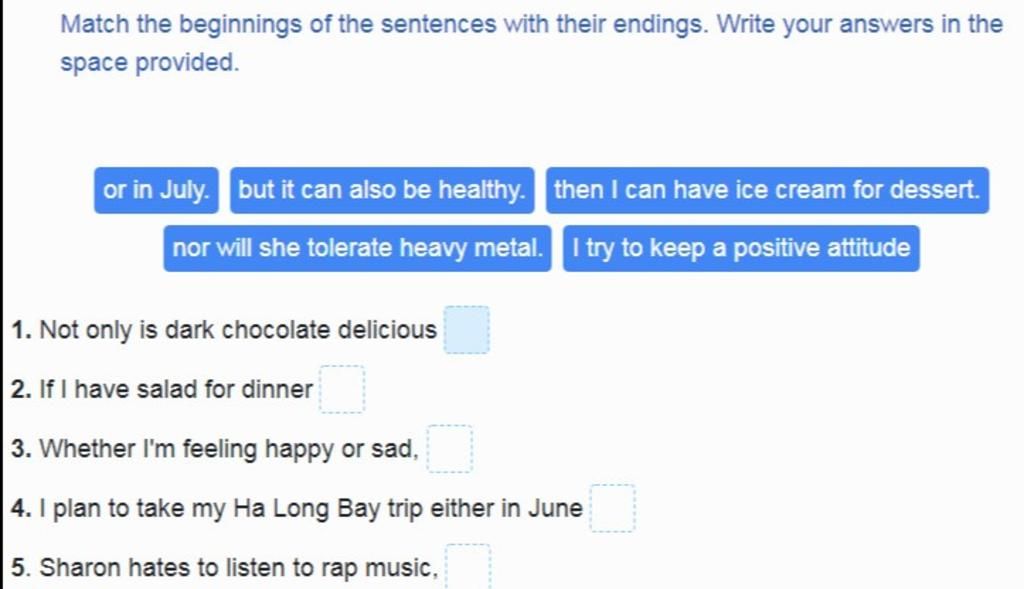This screenshot has width=1024, height=589.
Task: Select the 'or in July.' answer chip
Action: tap(156, 190)
